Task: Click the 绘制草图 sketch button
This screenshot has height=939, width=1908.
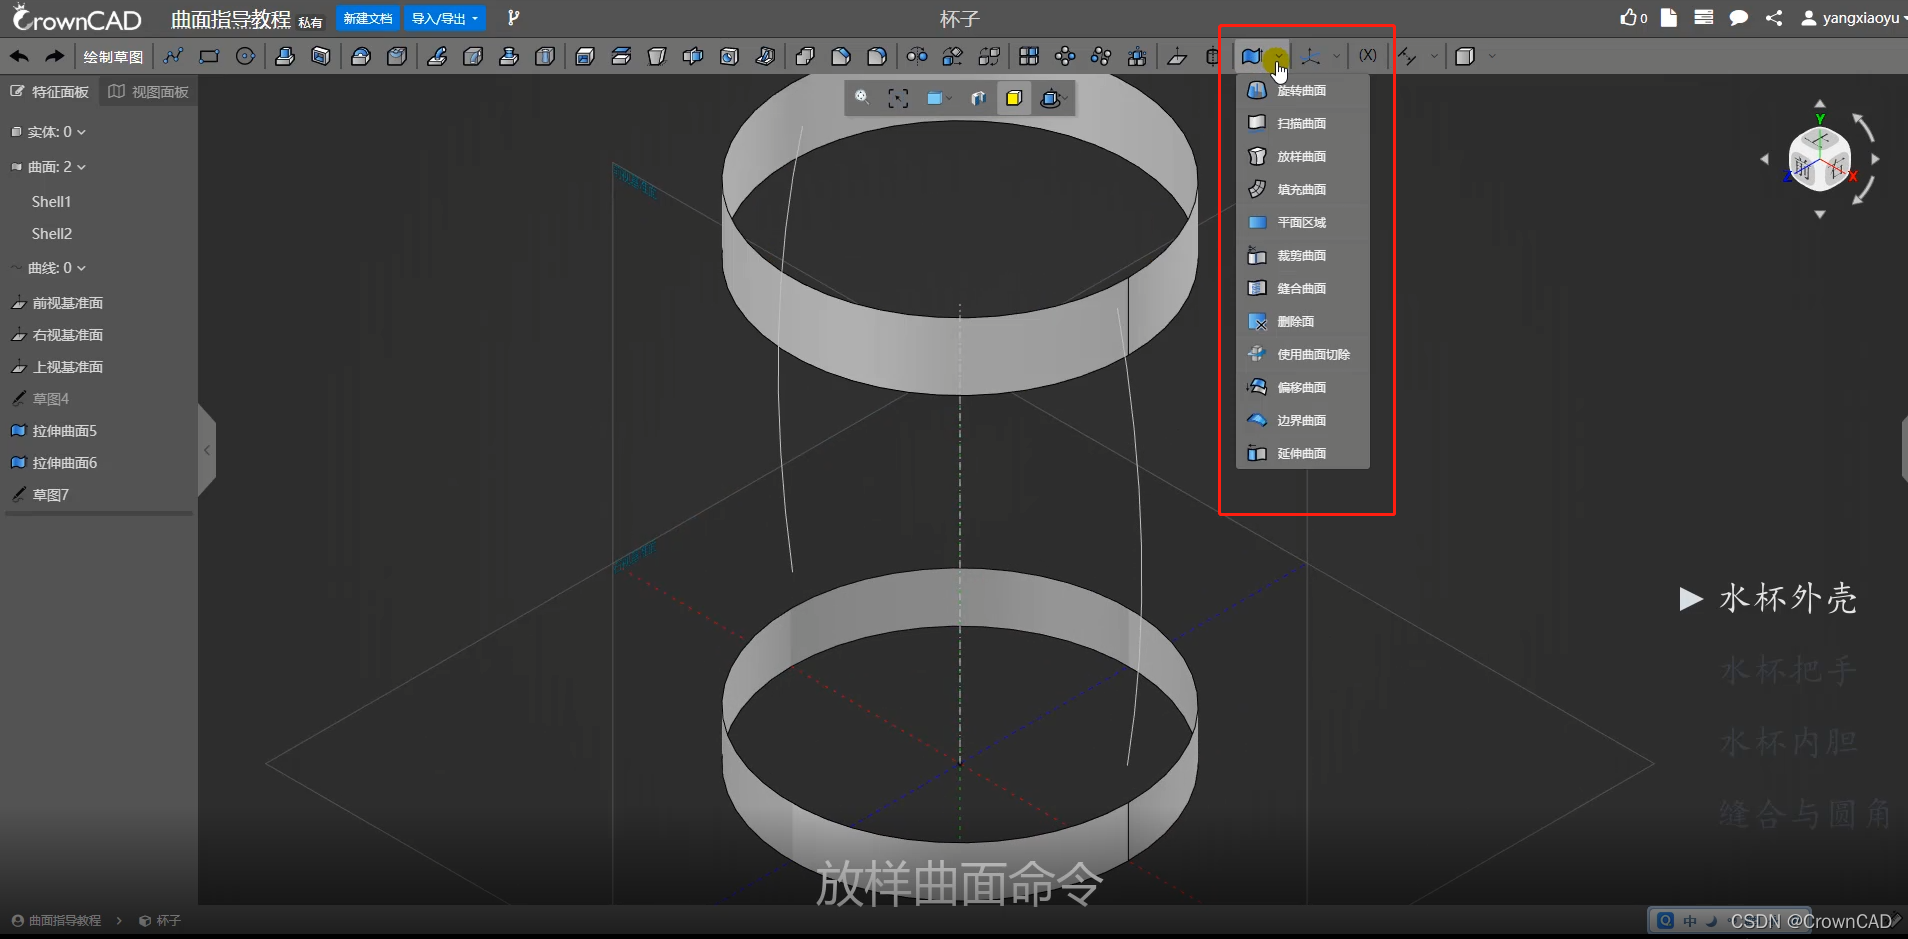Action: 113,57
